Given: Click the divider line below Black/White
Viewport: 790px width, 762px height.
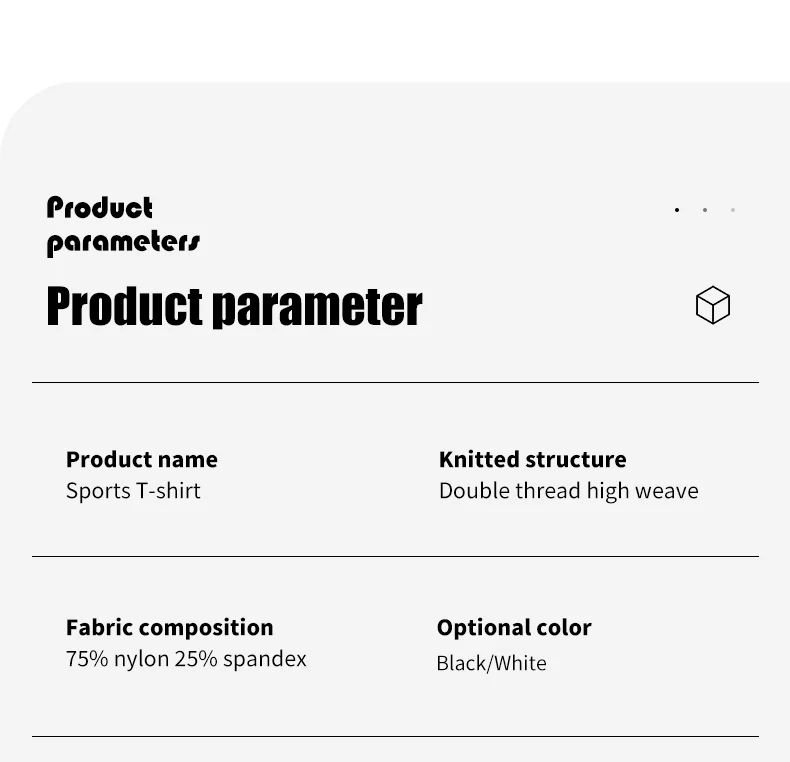Looking at the screenshot, I should pyautogui.click(x=395, y=736).
